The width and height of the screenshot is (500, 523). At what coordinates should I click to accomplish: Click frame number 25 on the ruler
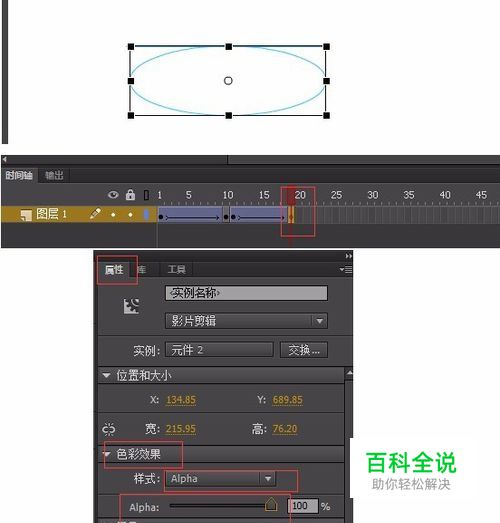point(336,195)
